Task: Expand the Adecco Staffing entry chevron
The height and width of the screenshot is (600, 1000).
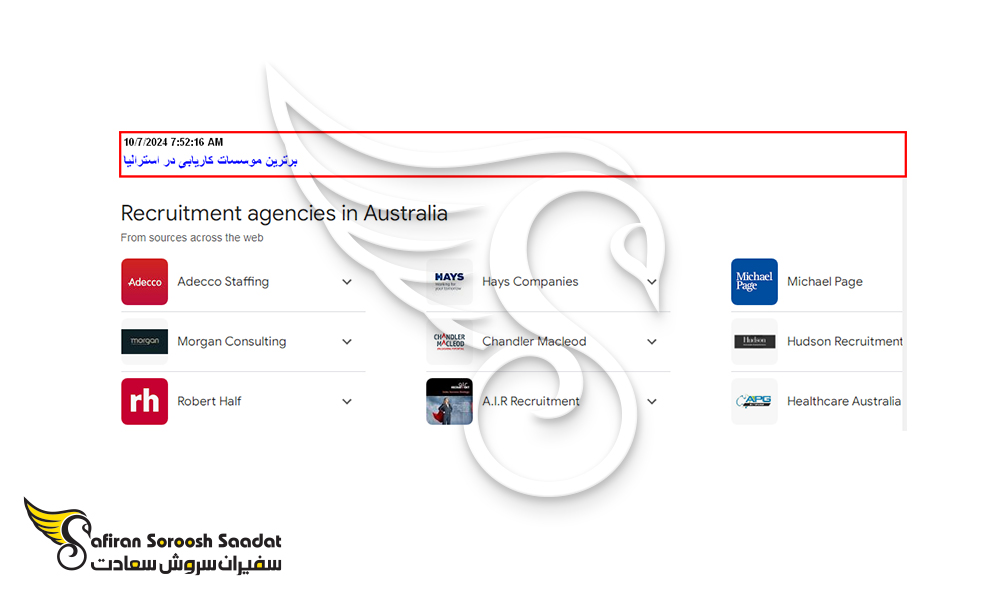Action: tap(347, 282)
